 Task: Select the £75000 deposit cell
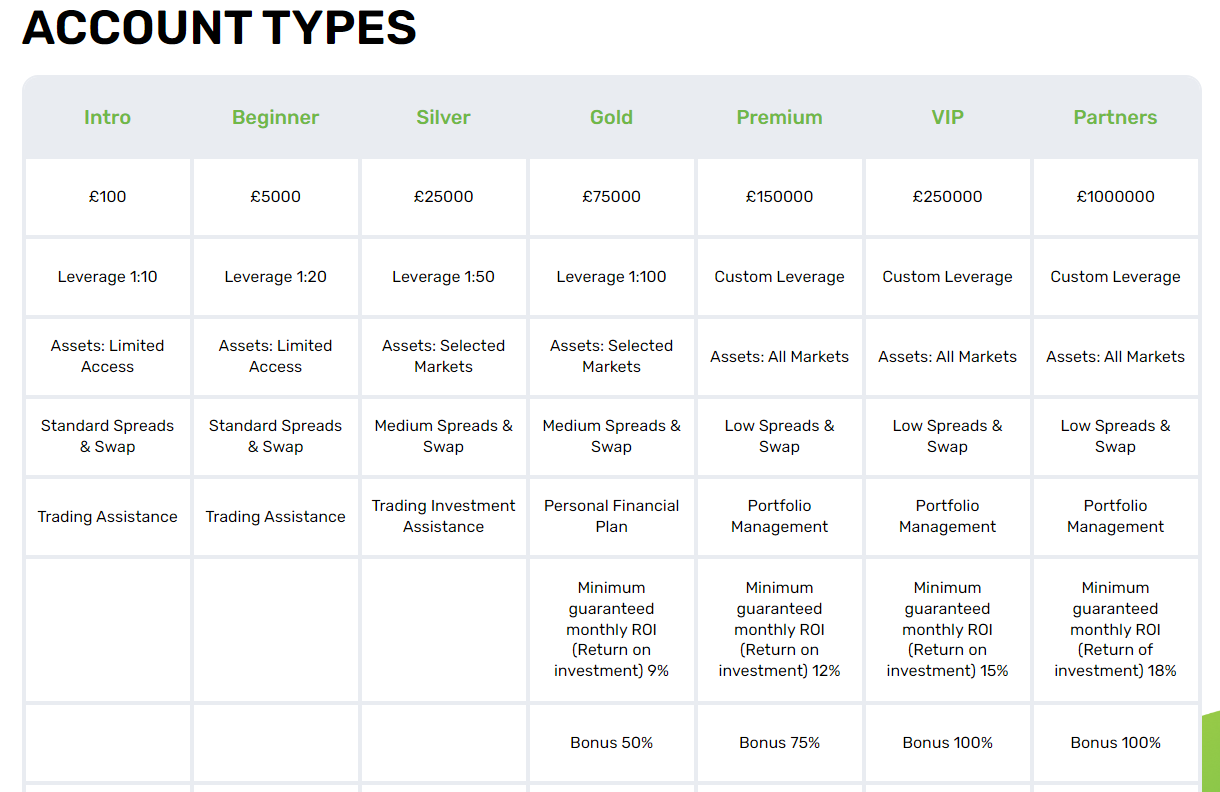[x=611, y=197]
